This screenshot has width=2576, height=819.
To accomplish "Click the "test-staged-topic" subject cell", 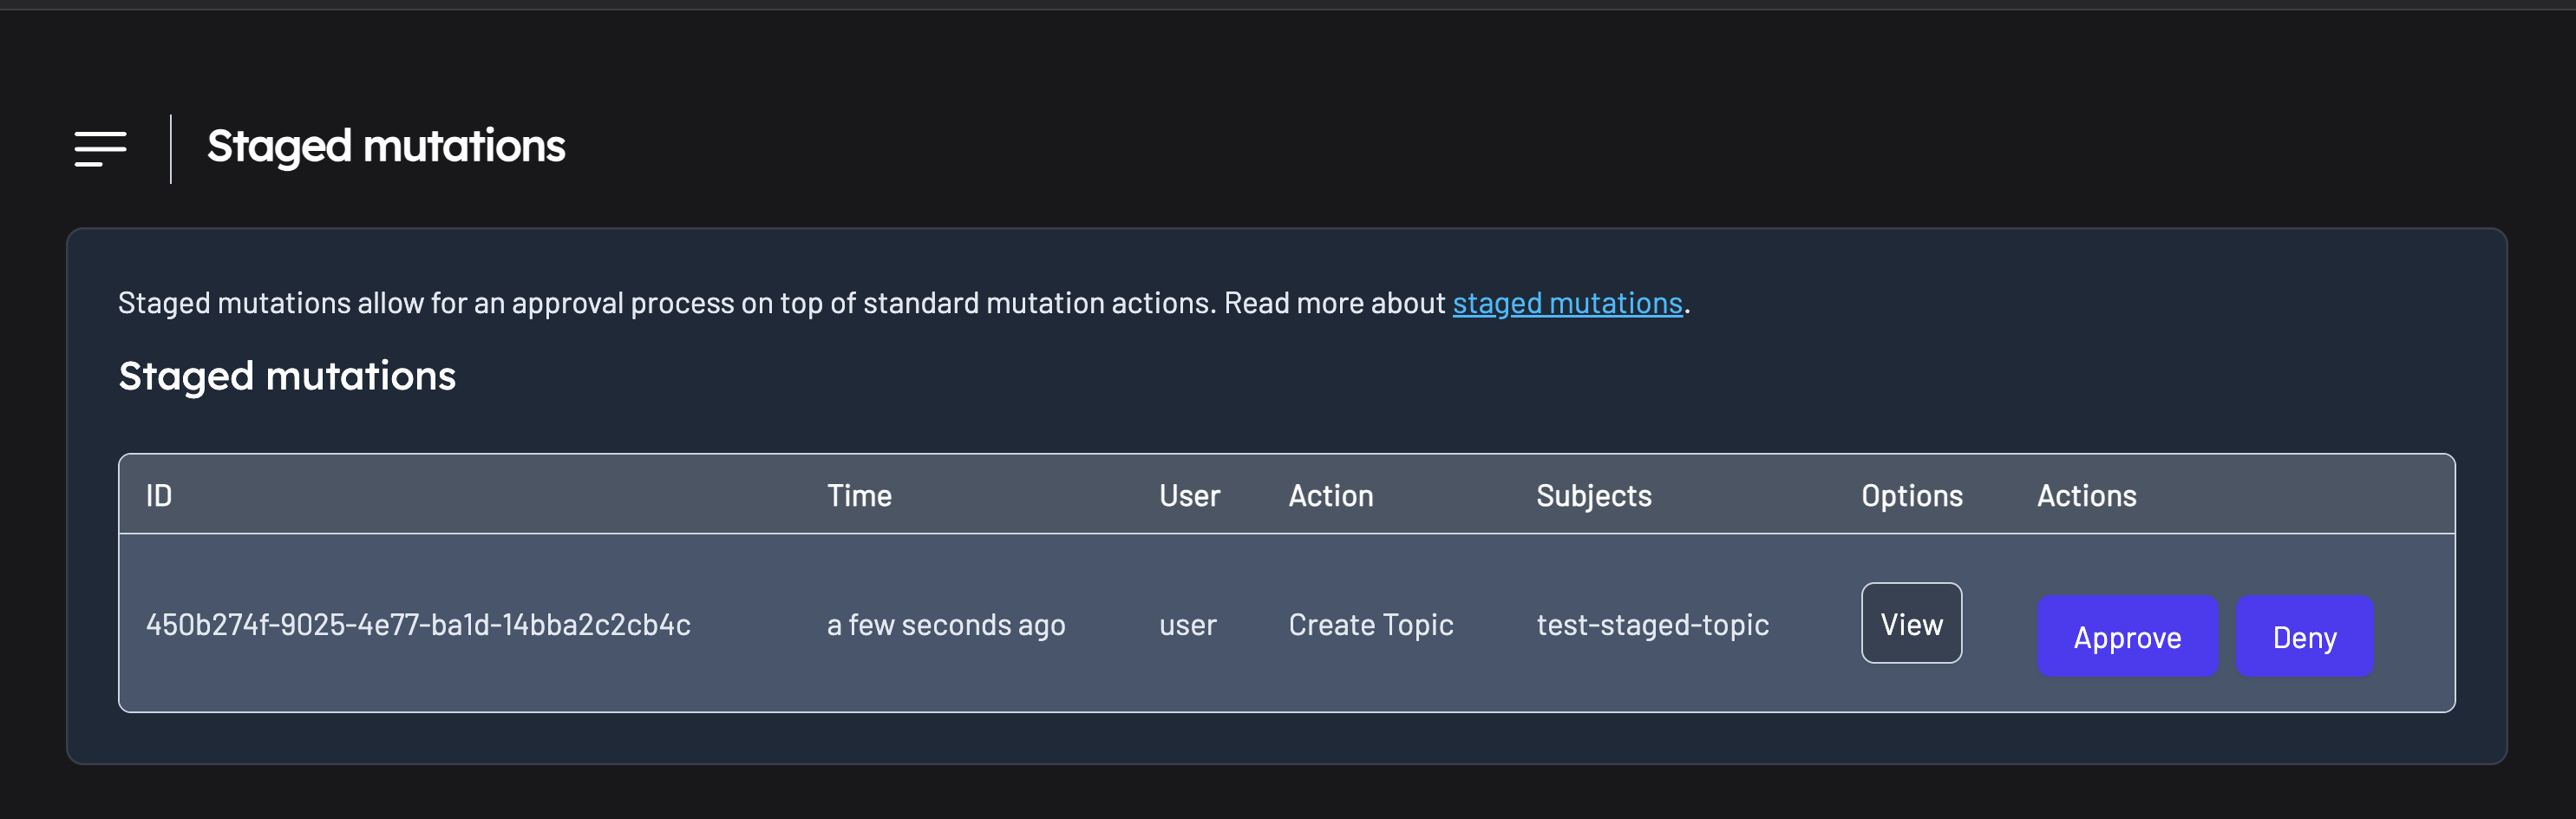I will click(1652, 625).
